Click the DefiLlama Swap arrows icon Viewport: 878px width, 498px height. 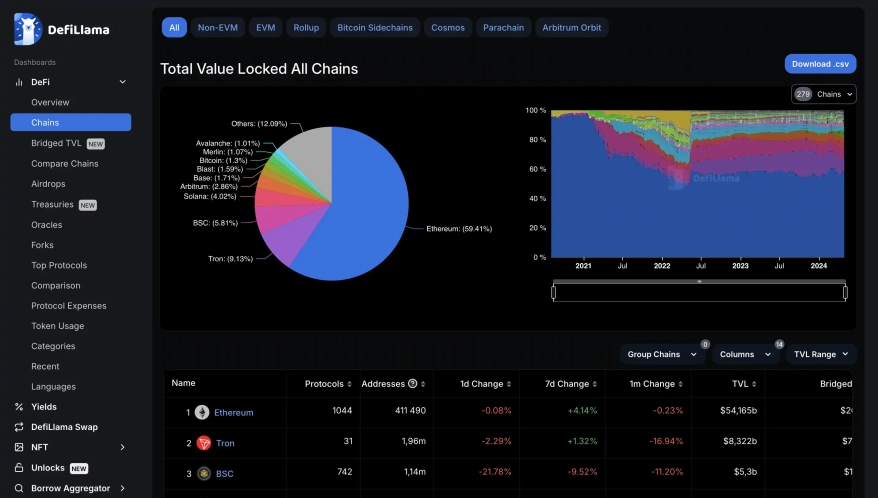(19, 427)
